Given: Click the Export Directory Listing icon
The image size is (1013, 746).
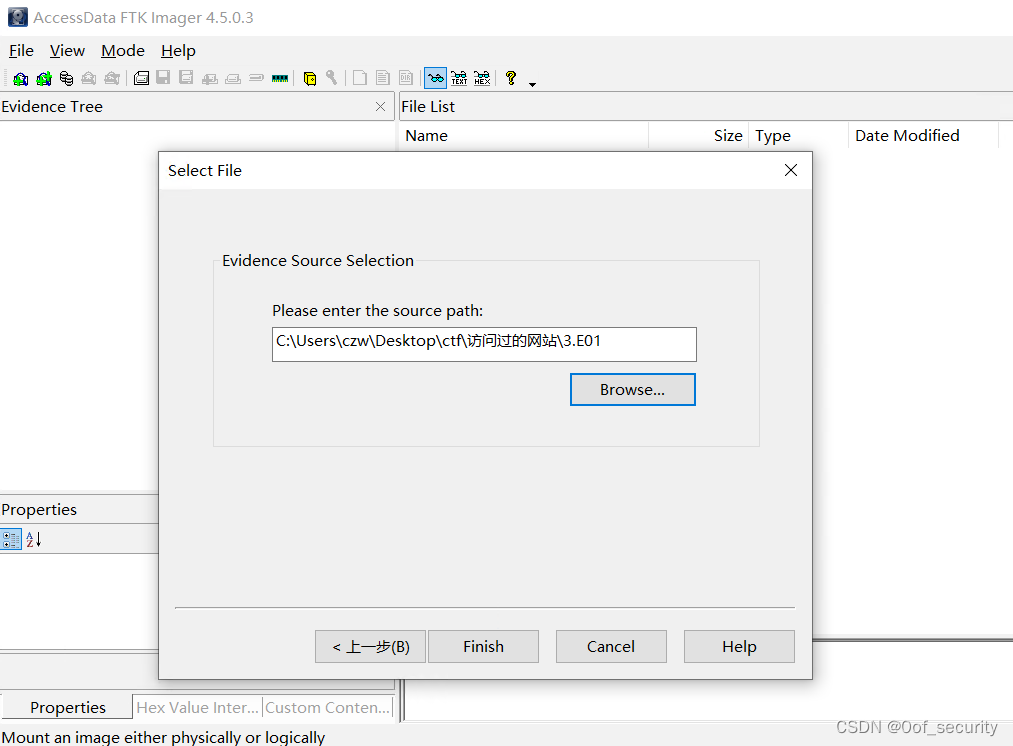Looking at the screenshot, I should pos(406,78).
